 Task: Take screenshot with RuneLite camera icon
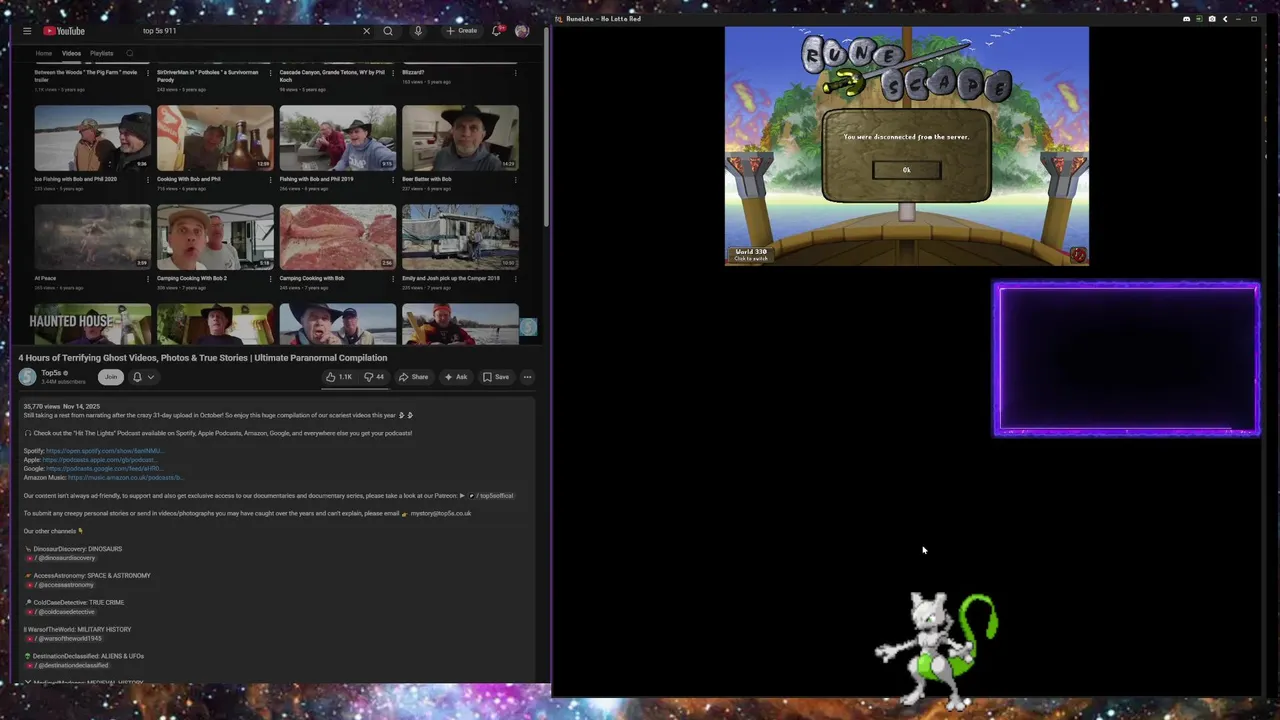[1212, 19]
